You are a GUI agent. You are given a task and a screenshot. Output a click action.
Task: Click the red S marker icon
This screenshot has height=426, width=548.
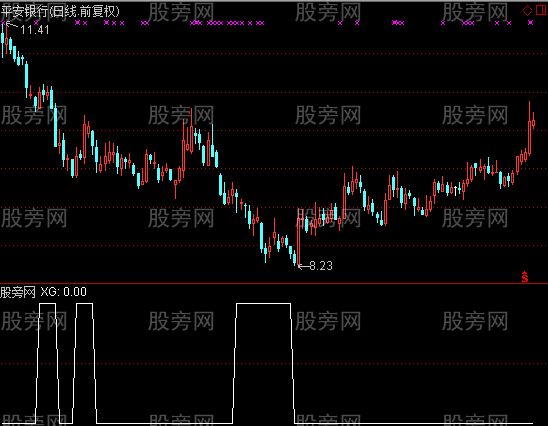click(525, 276)
